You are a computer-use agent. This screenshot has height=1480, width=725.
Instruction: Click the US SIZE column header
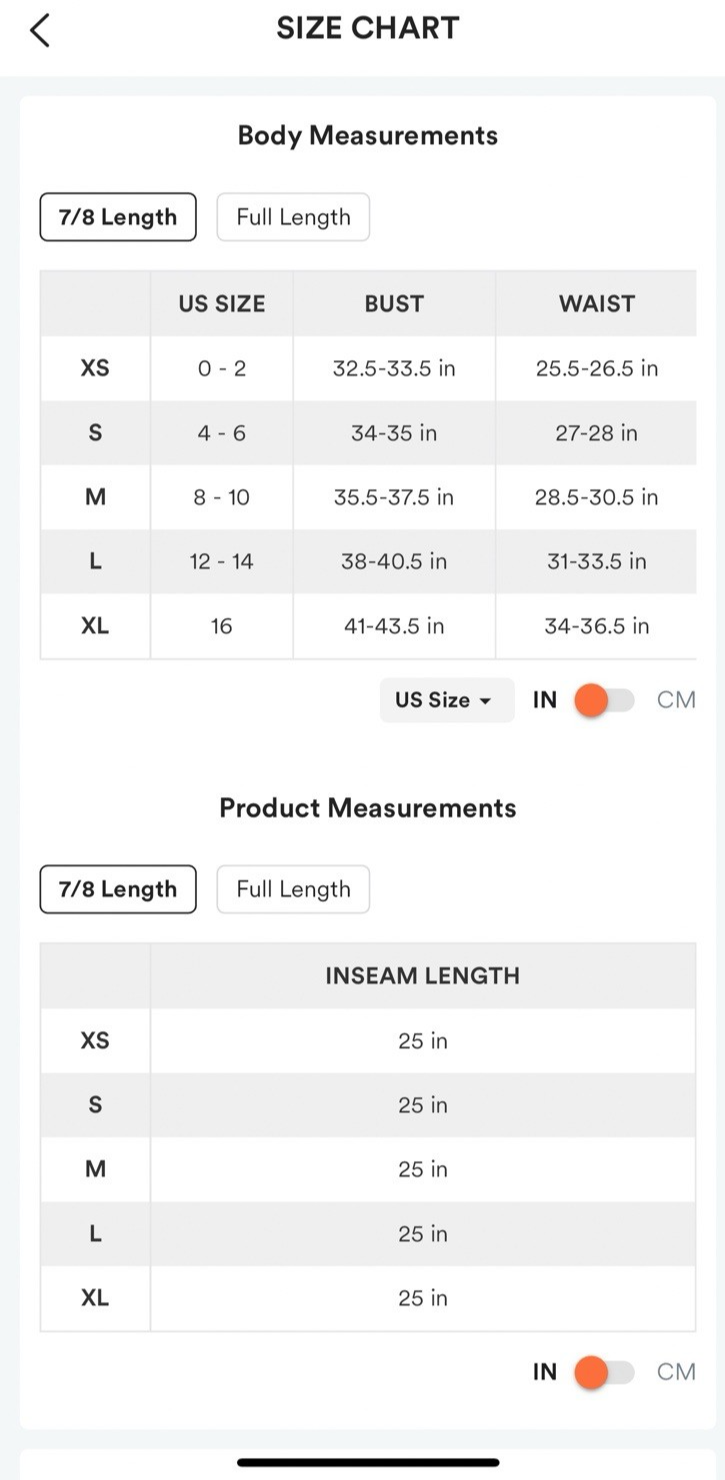click(x=222, y=303)
